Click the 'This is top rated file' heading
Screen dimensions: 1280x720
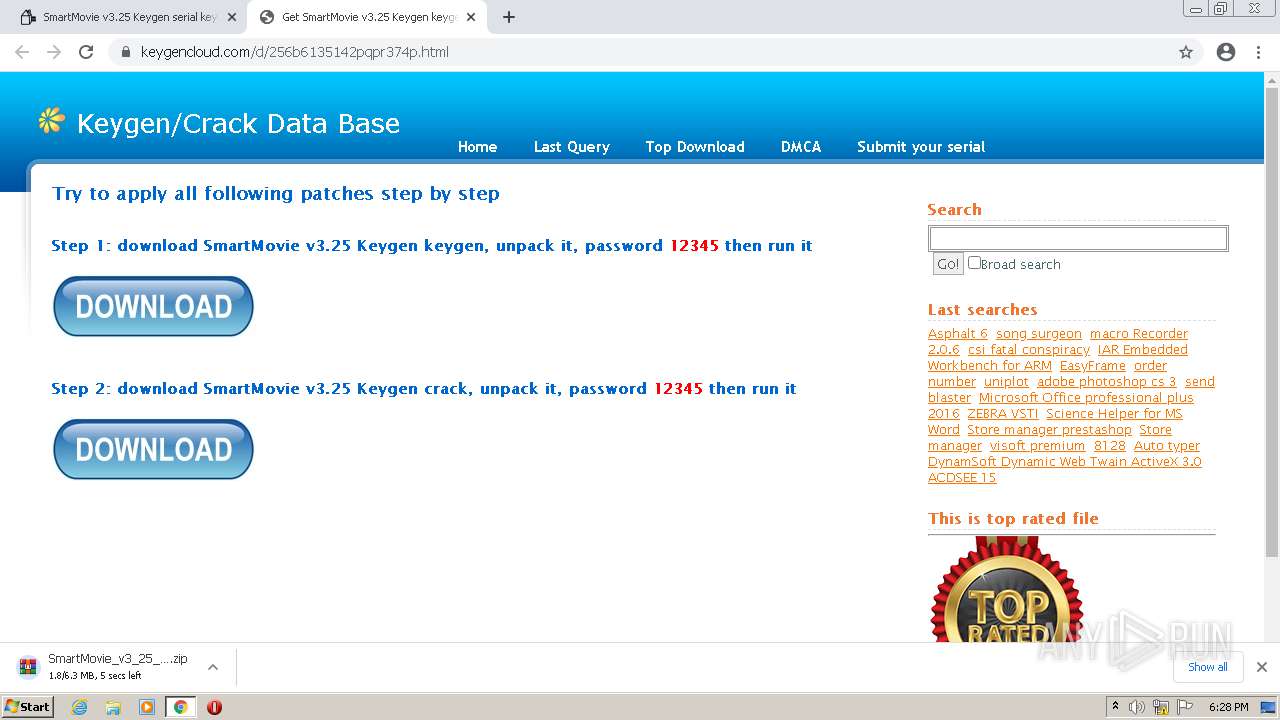click(x=1013, y=519)
